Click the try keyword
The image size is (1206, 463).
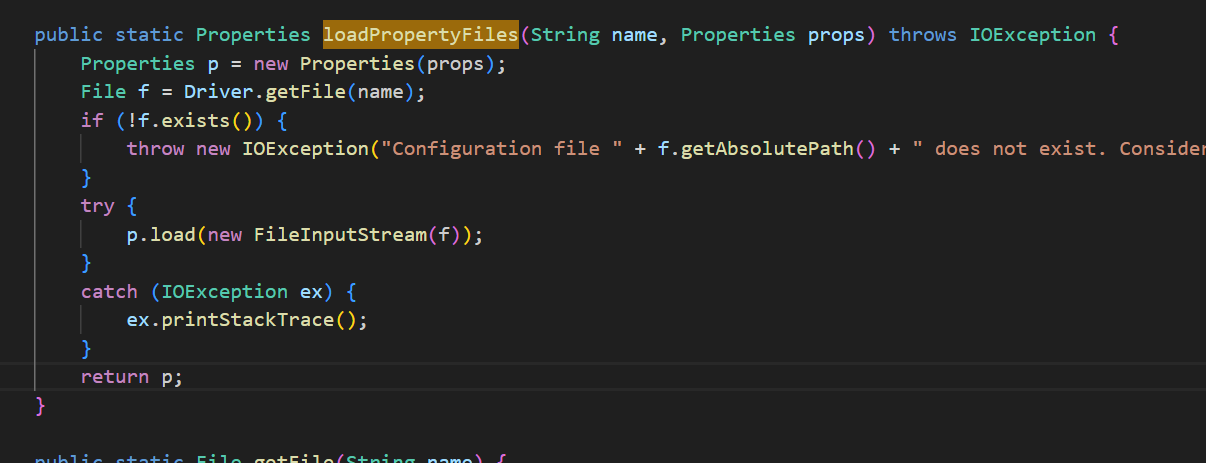coord(98,206)
